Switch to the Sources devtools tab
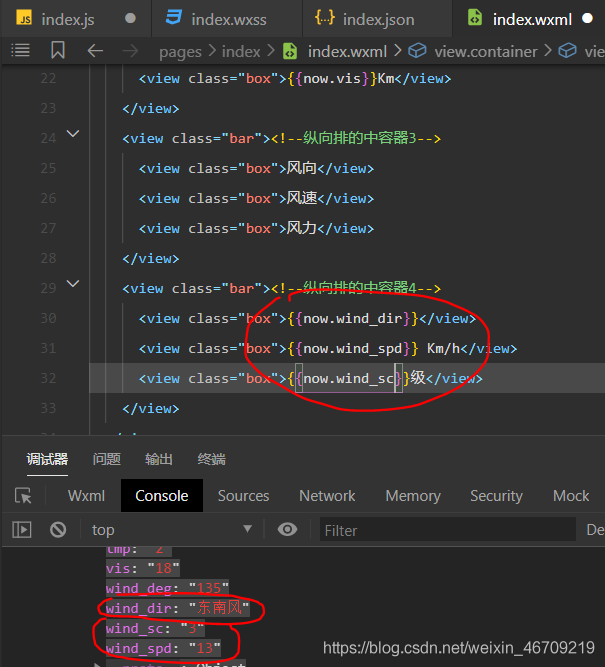The height and width of the screenshot is (667, 605). click(x=243, y=496)
